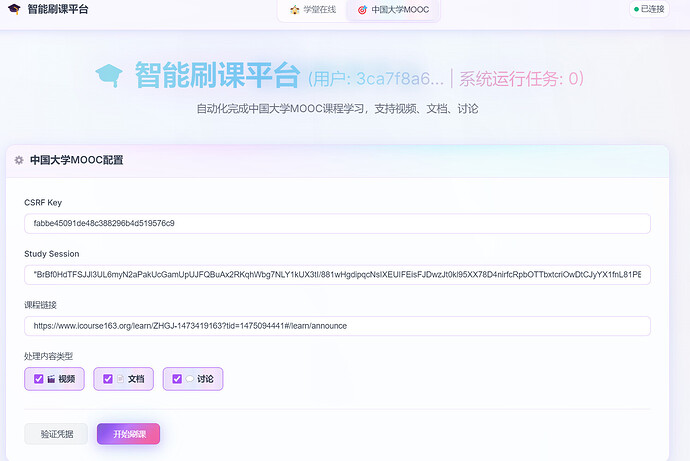This screenshot has width=690, height=461.
Task: Toggle the 文档 checkbox
Action: click(108, 379)
